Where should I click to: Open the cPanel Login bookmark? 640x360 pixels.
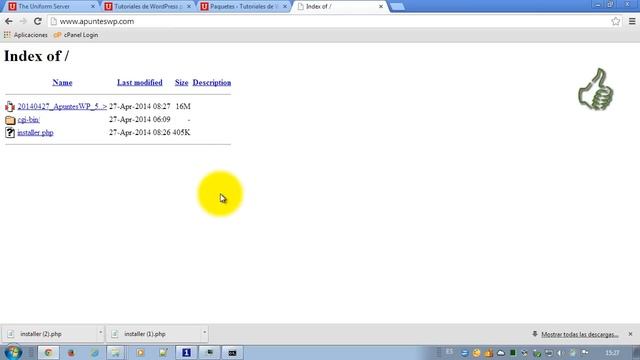point(76,35)
